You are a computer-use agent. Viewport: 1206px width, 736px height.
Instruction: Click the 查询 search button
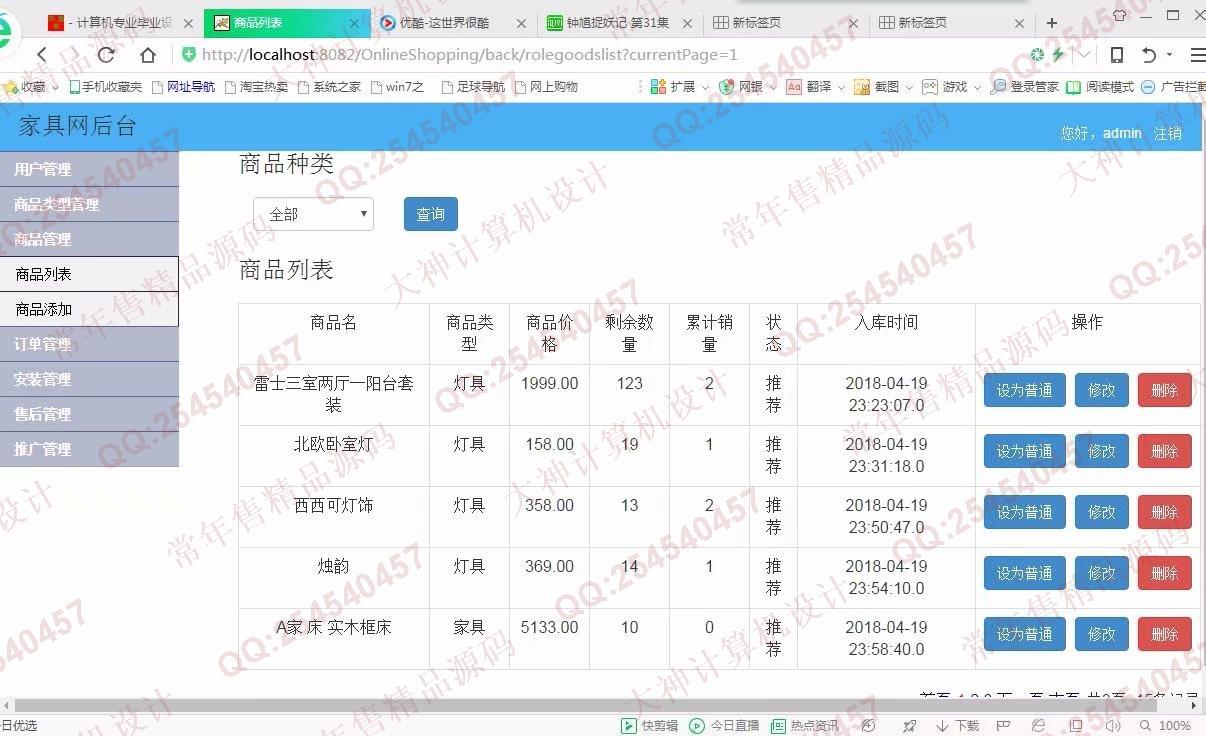coord(431,214)
